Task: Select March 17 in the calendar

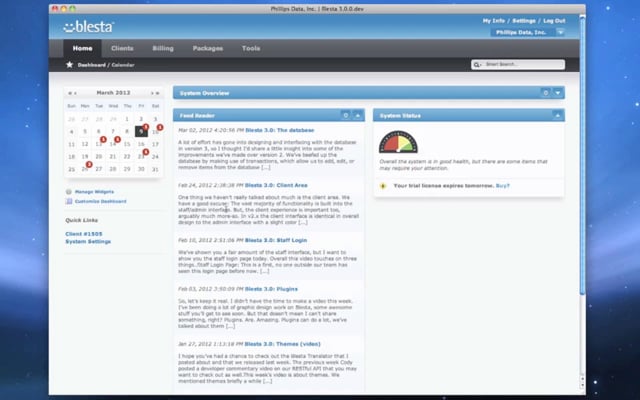Action: click(x=155, y=144)
